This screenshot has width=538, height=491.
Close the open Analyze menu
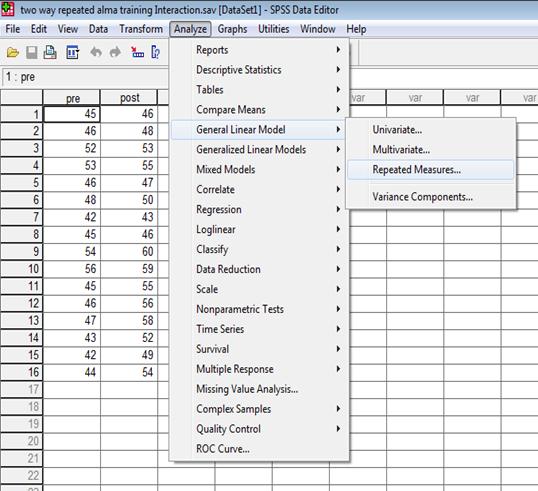coord(190,29)
